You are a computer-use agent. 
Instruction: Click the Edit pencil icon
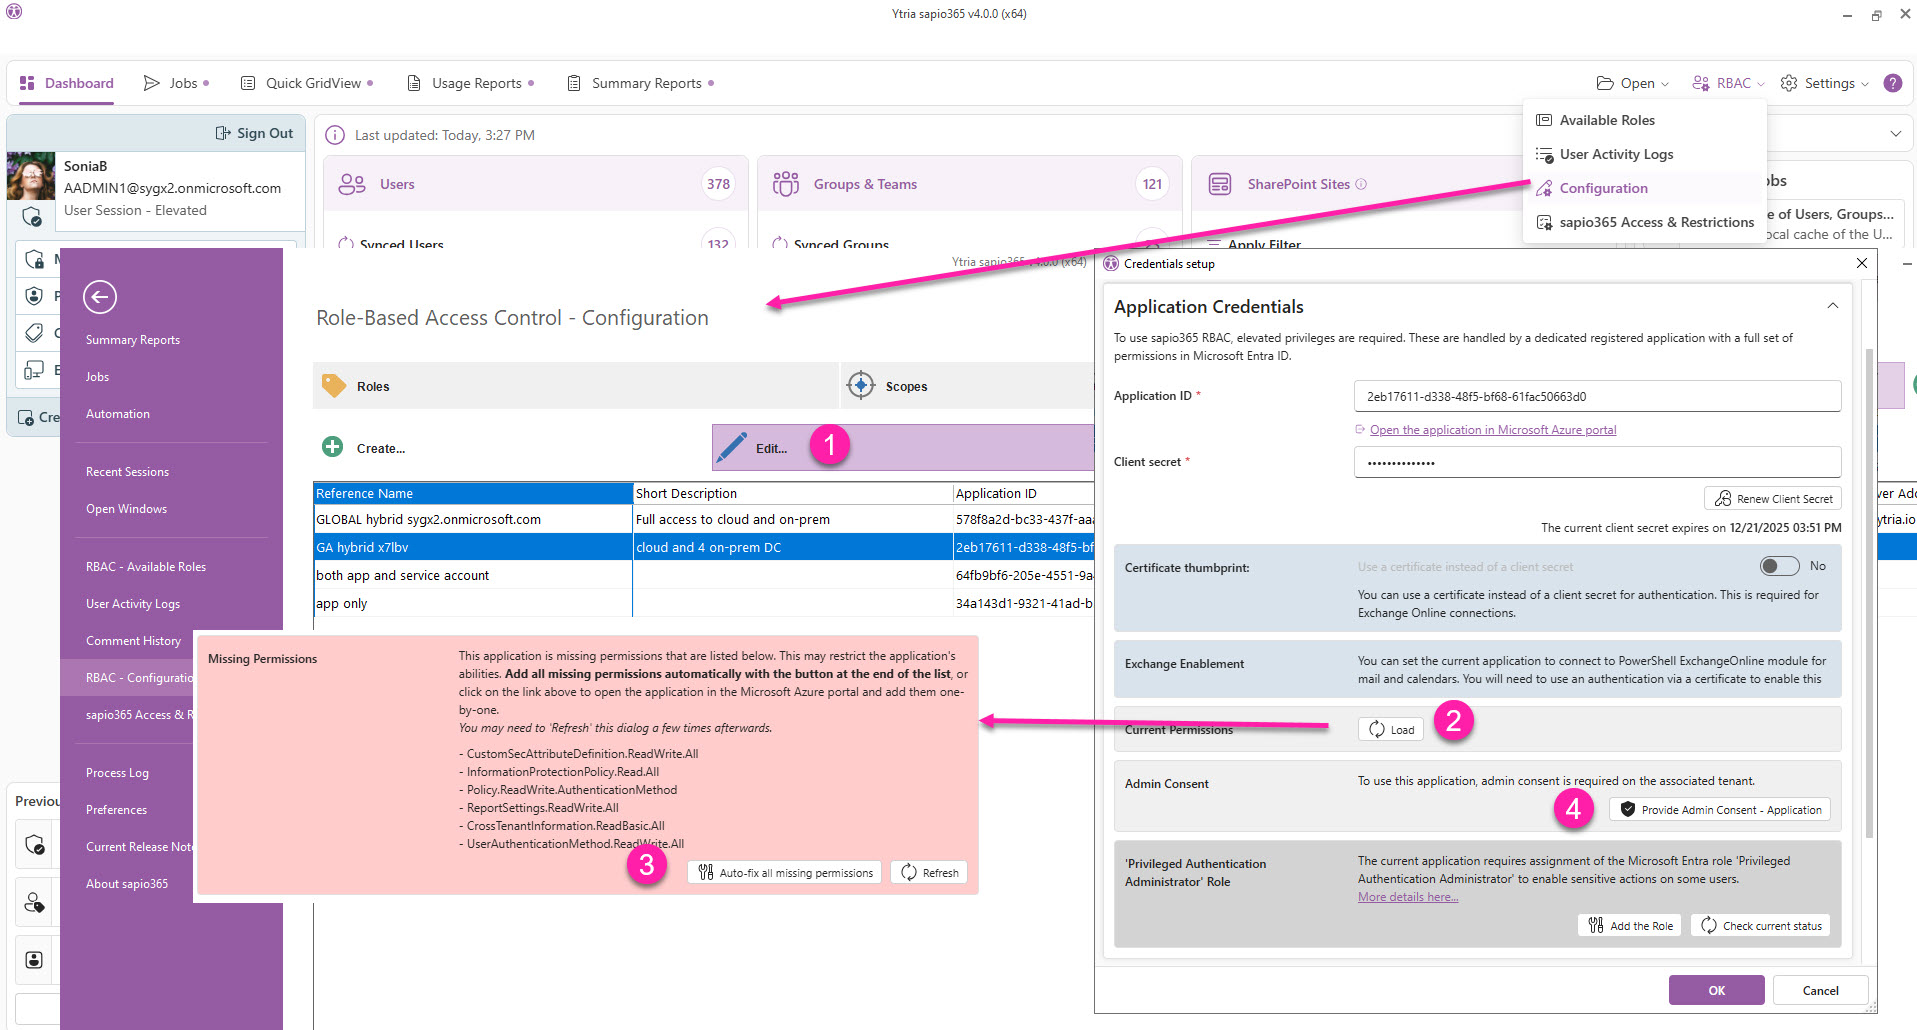click(732, 447)
